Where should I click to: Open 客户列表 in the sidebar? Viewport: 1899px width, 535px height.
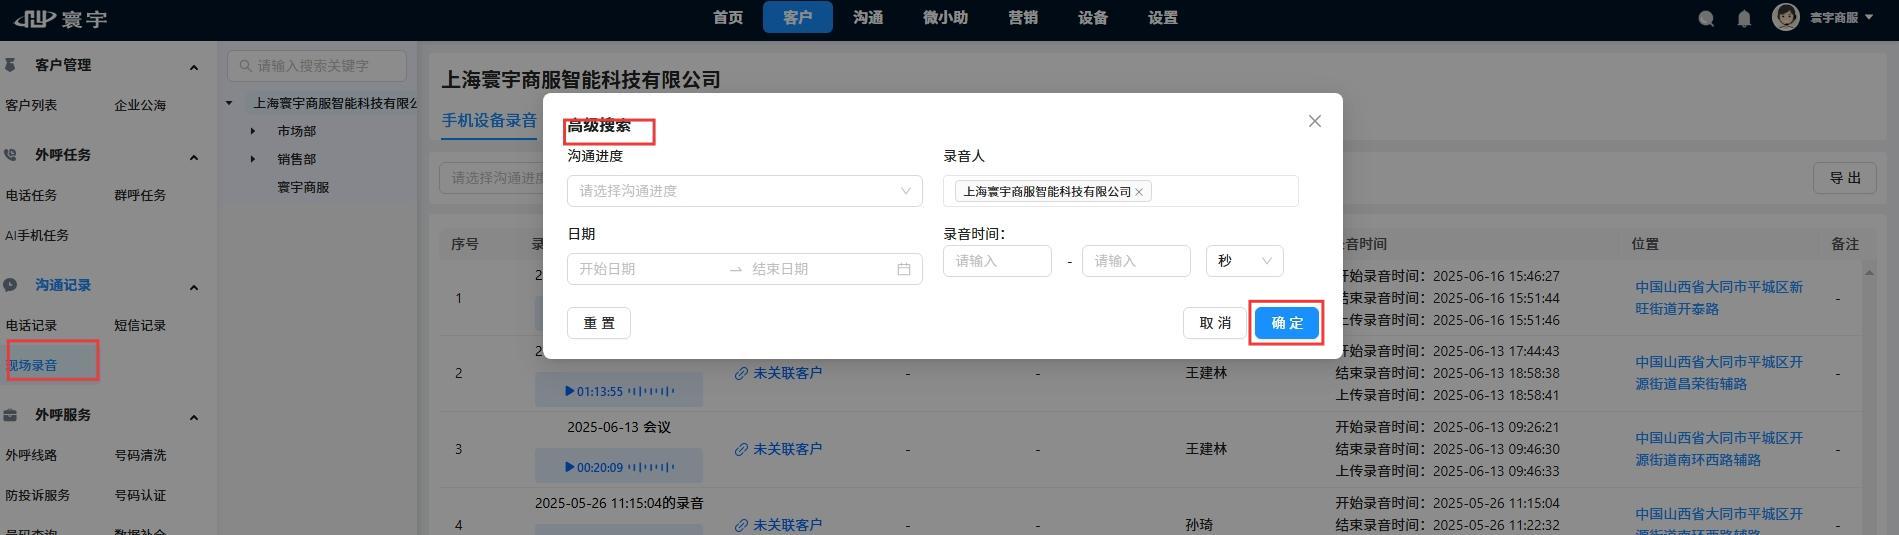coord(31,105)
